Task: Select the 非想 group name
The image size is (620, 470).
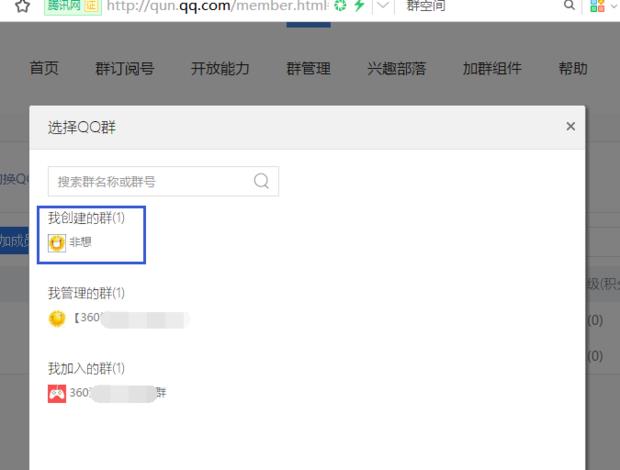Action: tap(80, 242)
